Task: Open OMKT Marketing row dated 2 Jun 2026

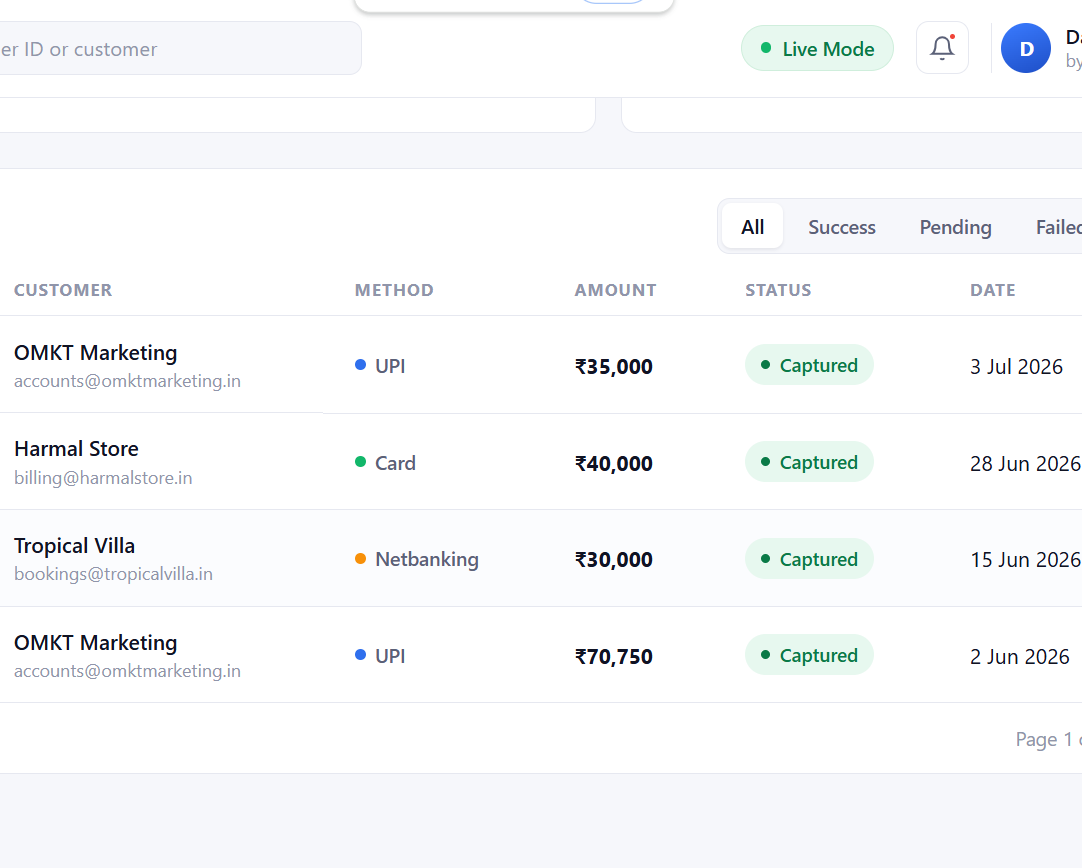Action: tap(541, 655)
